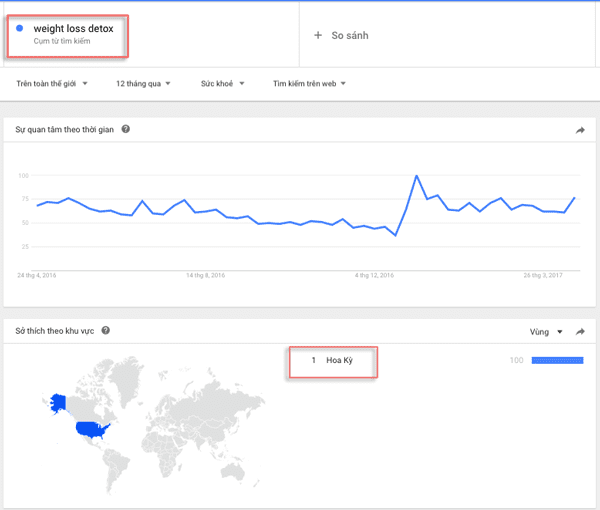
Task: Share the interest by region panel
Action: [580, 331]
